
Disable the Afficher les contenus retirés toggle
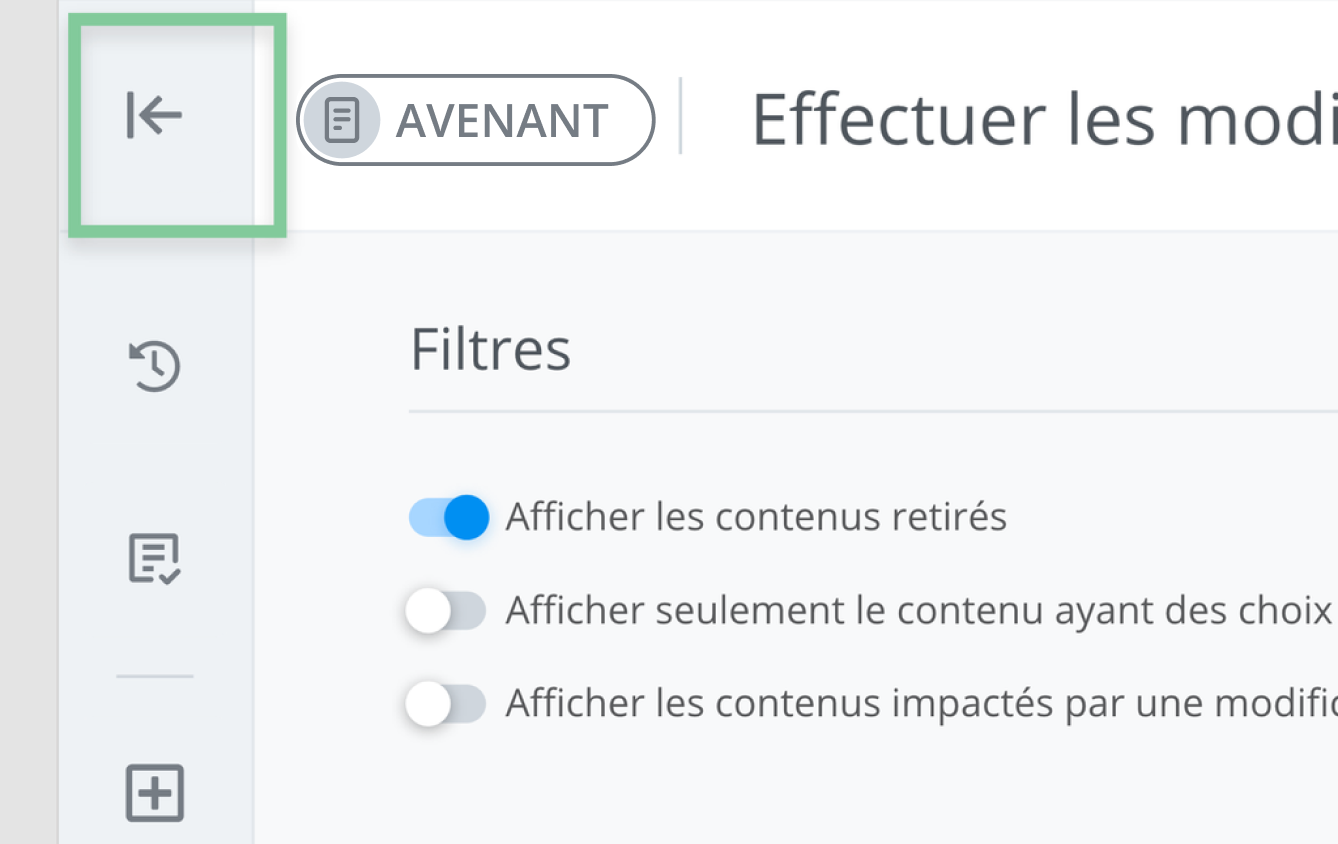(449, 517)
